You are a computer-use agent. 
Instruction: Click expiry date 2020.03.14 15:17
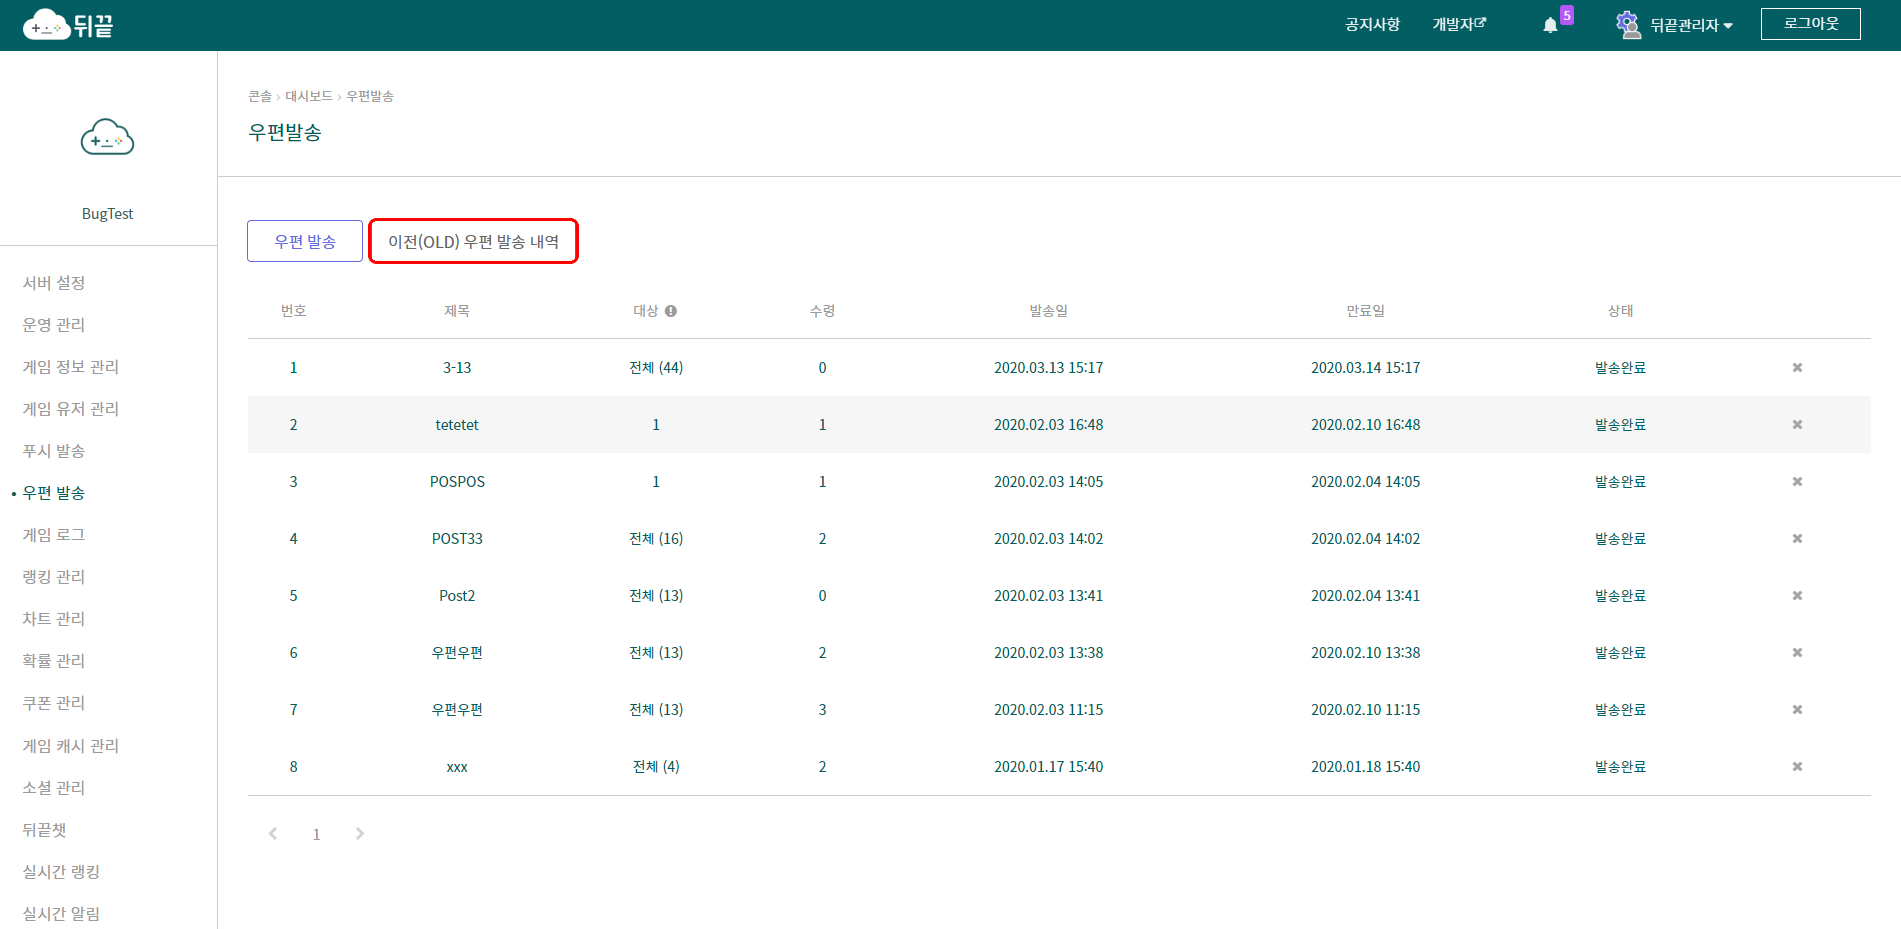coord(1365,368)
